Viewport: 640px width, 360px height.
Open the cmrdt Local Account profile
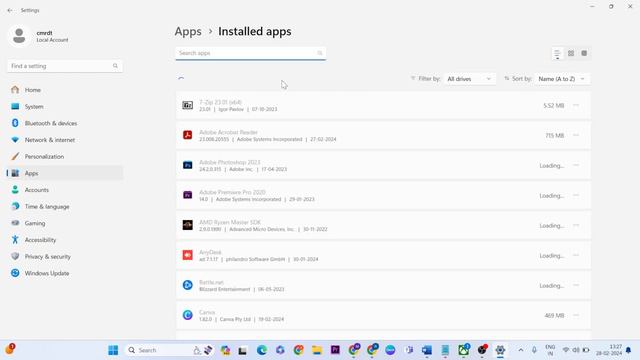(38, 36)
